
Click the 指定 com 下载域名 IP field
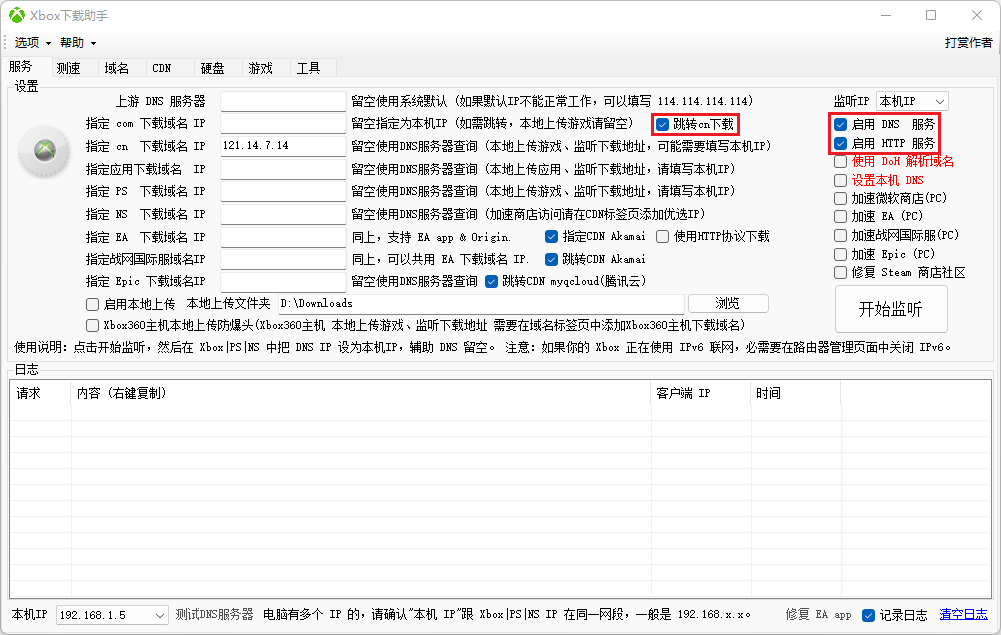click(x=283, y=123)
